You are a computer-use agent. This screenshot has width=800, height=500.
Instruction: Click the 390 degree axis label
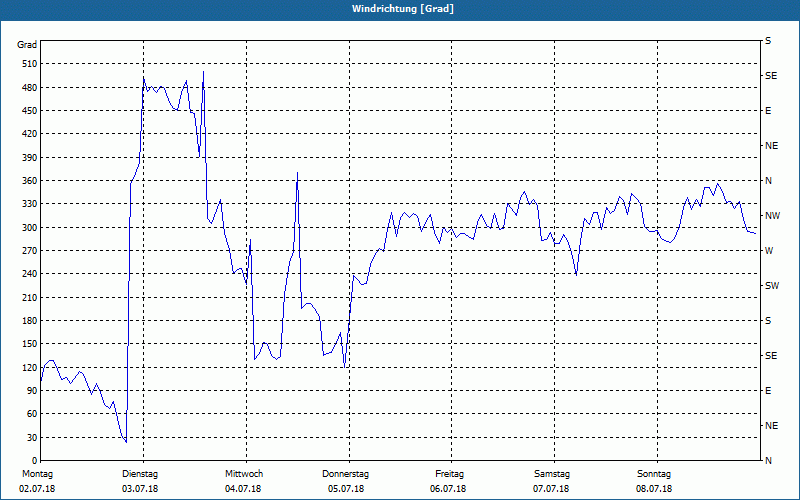coord(30,158)
